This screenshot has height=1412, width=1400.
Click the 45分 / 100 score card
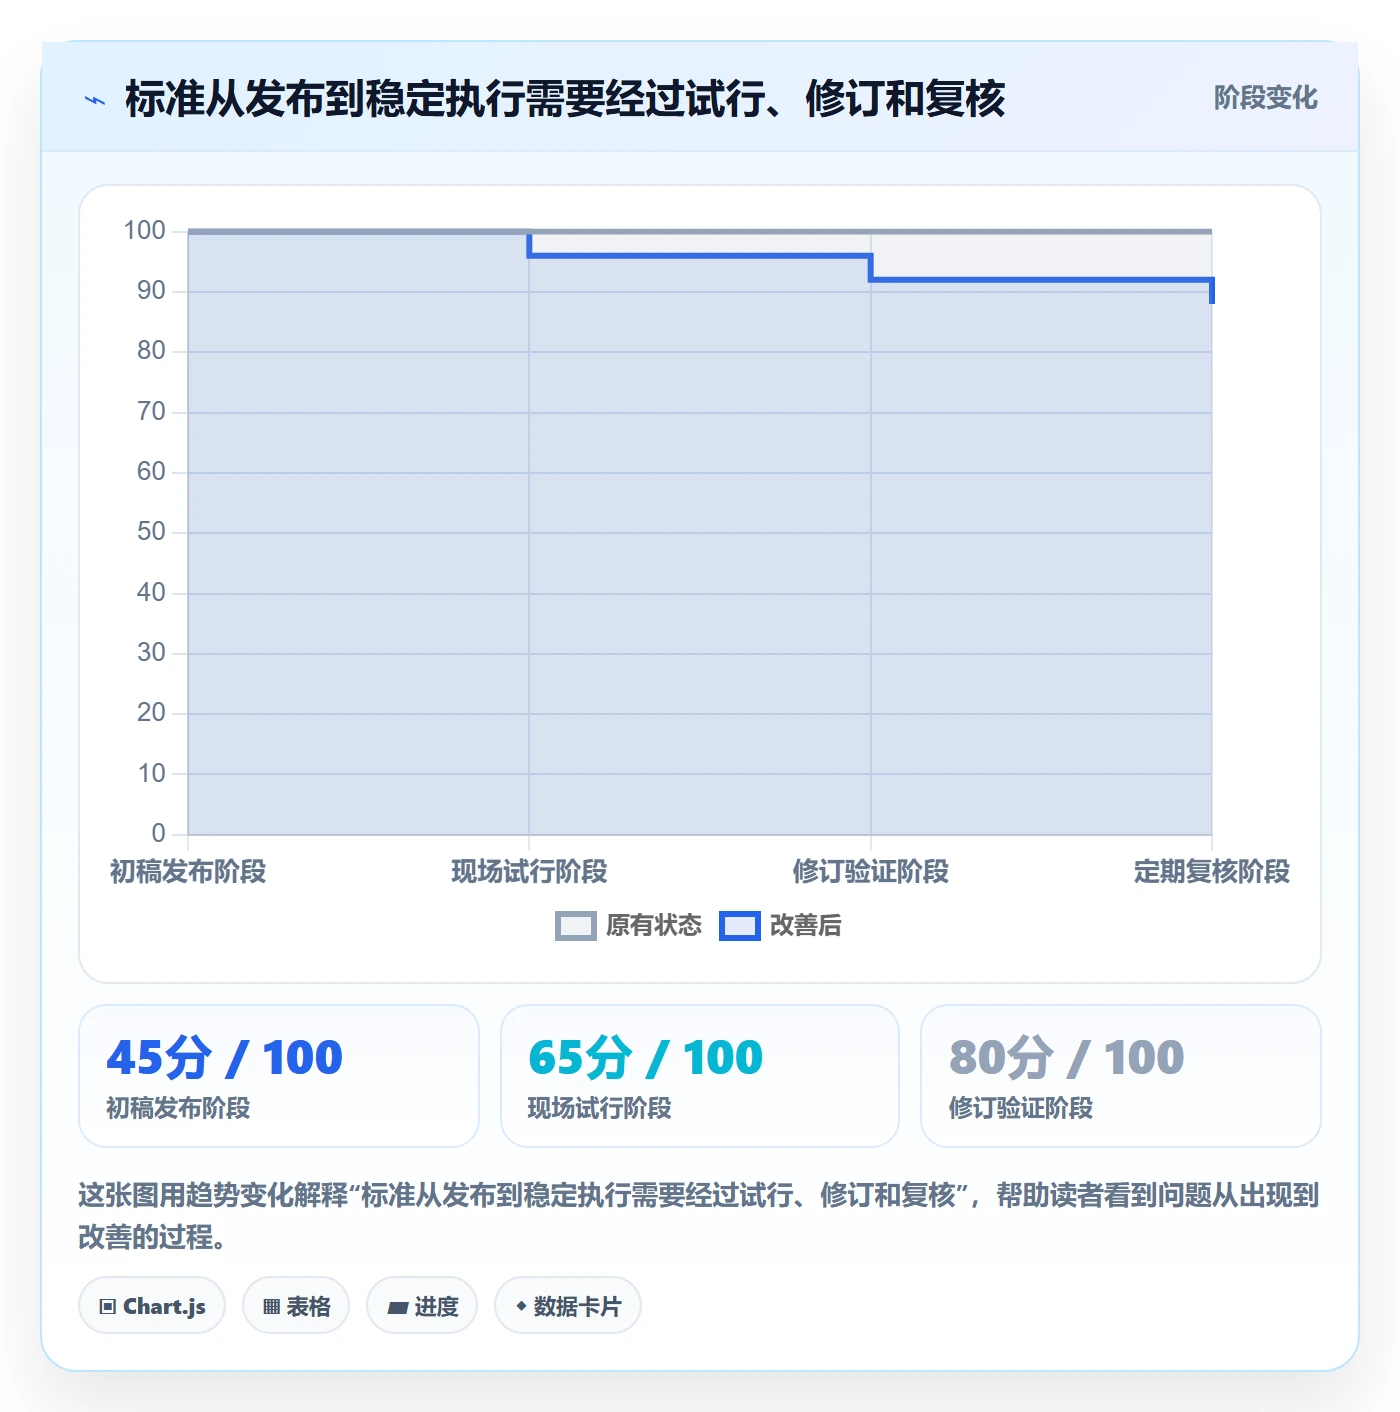click(x=279, y=1076)
